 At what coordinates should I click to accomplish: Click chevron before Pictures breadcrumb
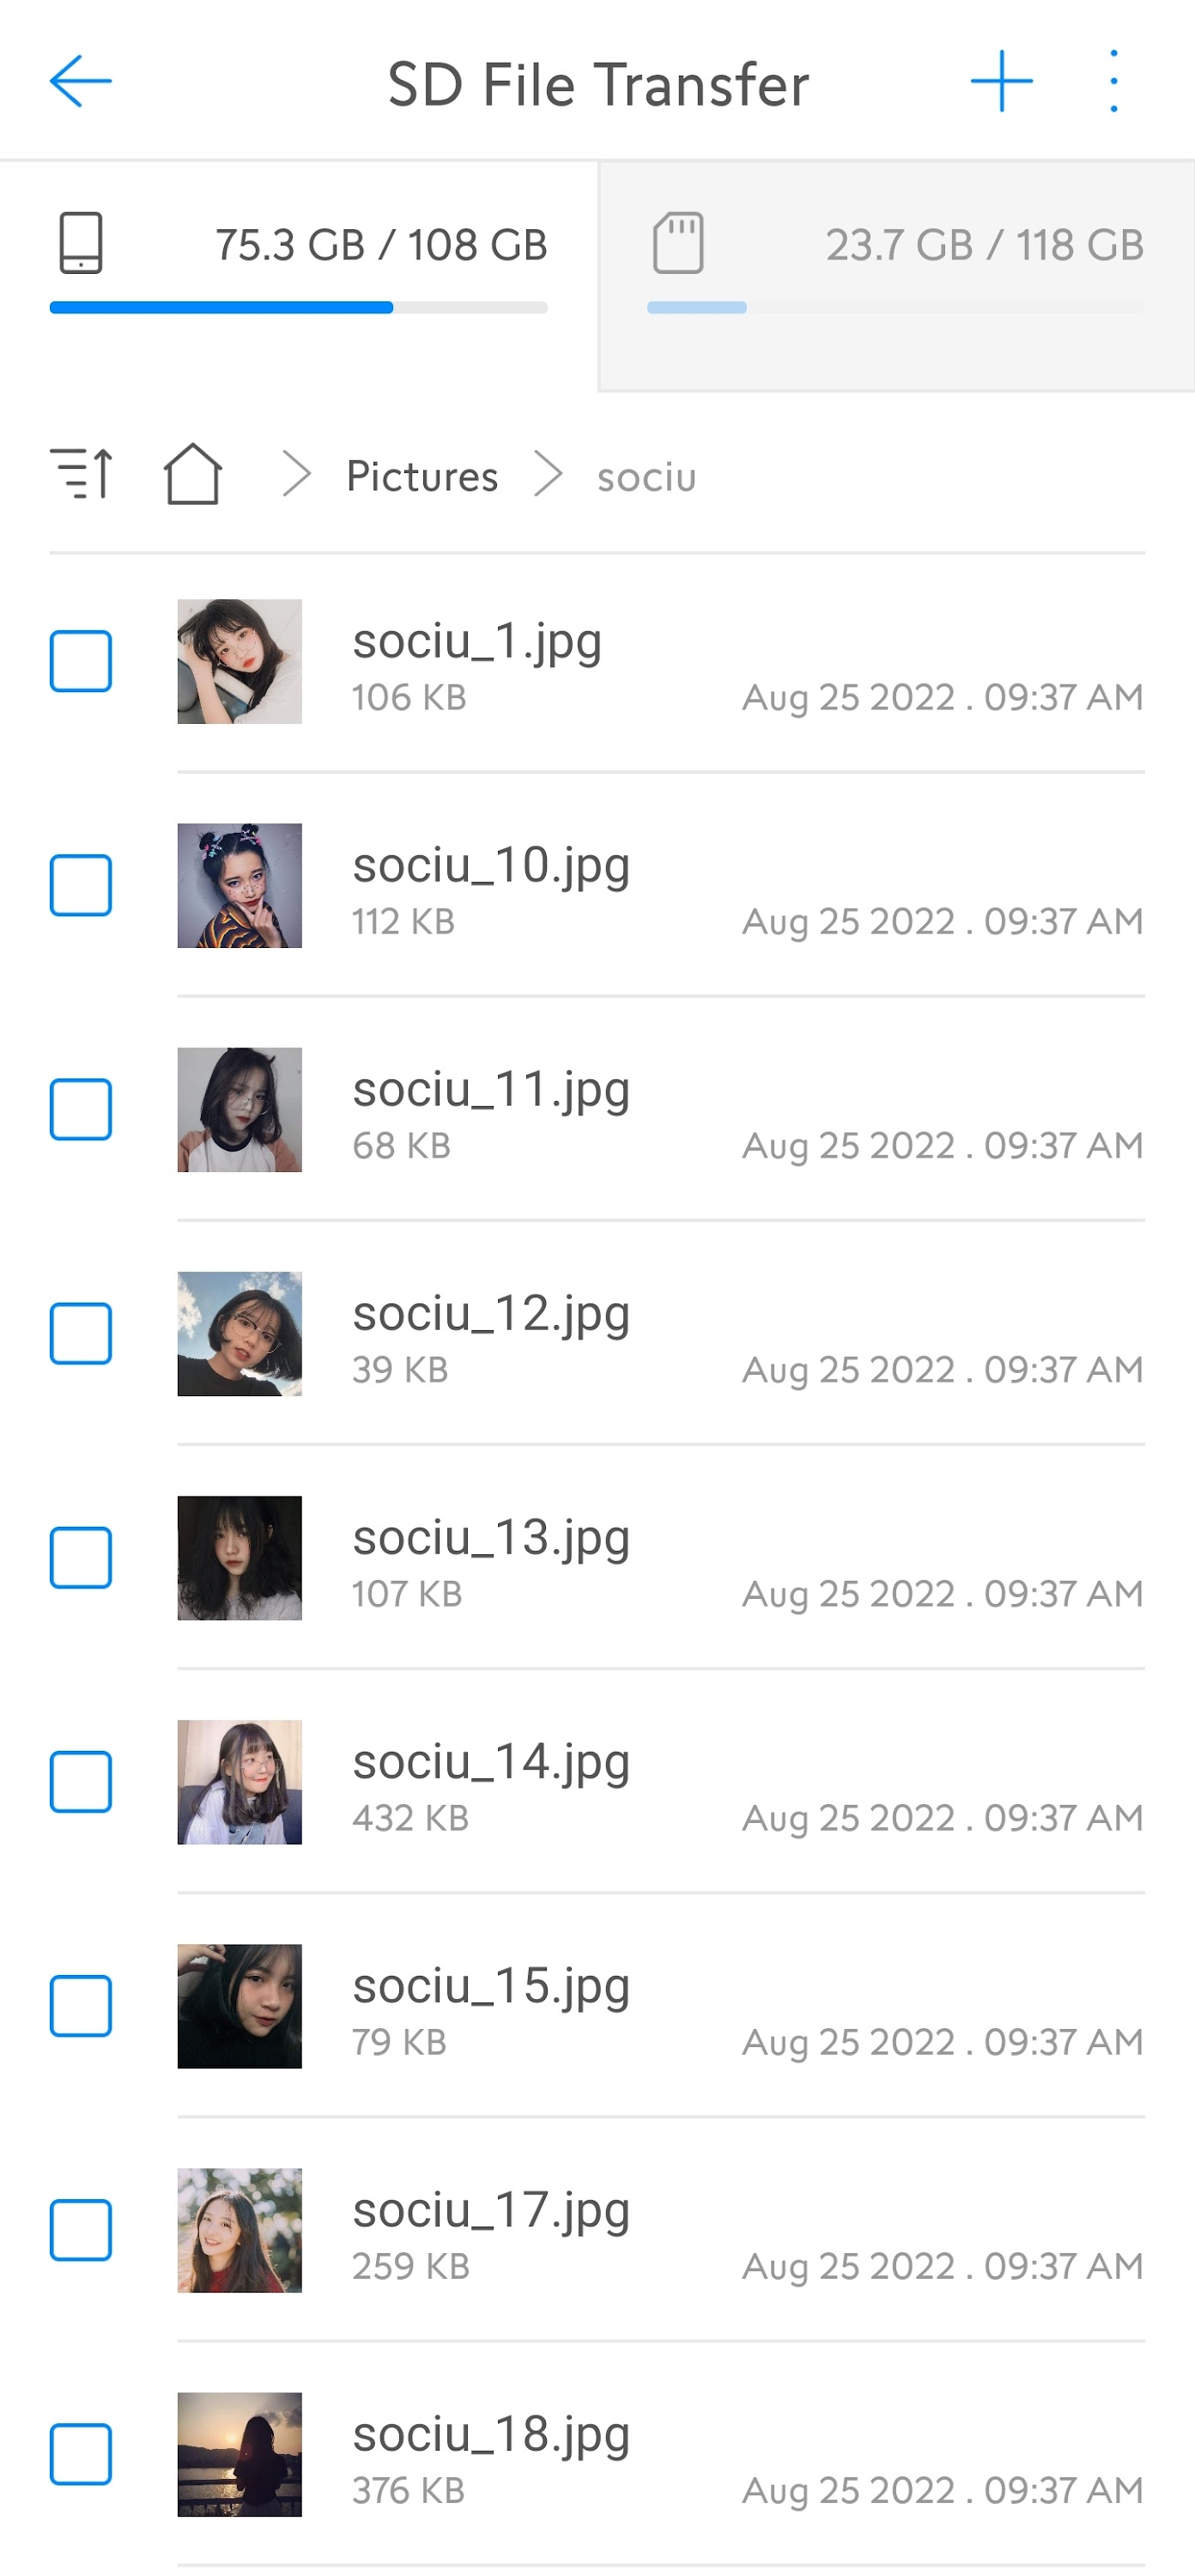click(x=297, y=474)
